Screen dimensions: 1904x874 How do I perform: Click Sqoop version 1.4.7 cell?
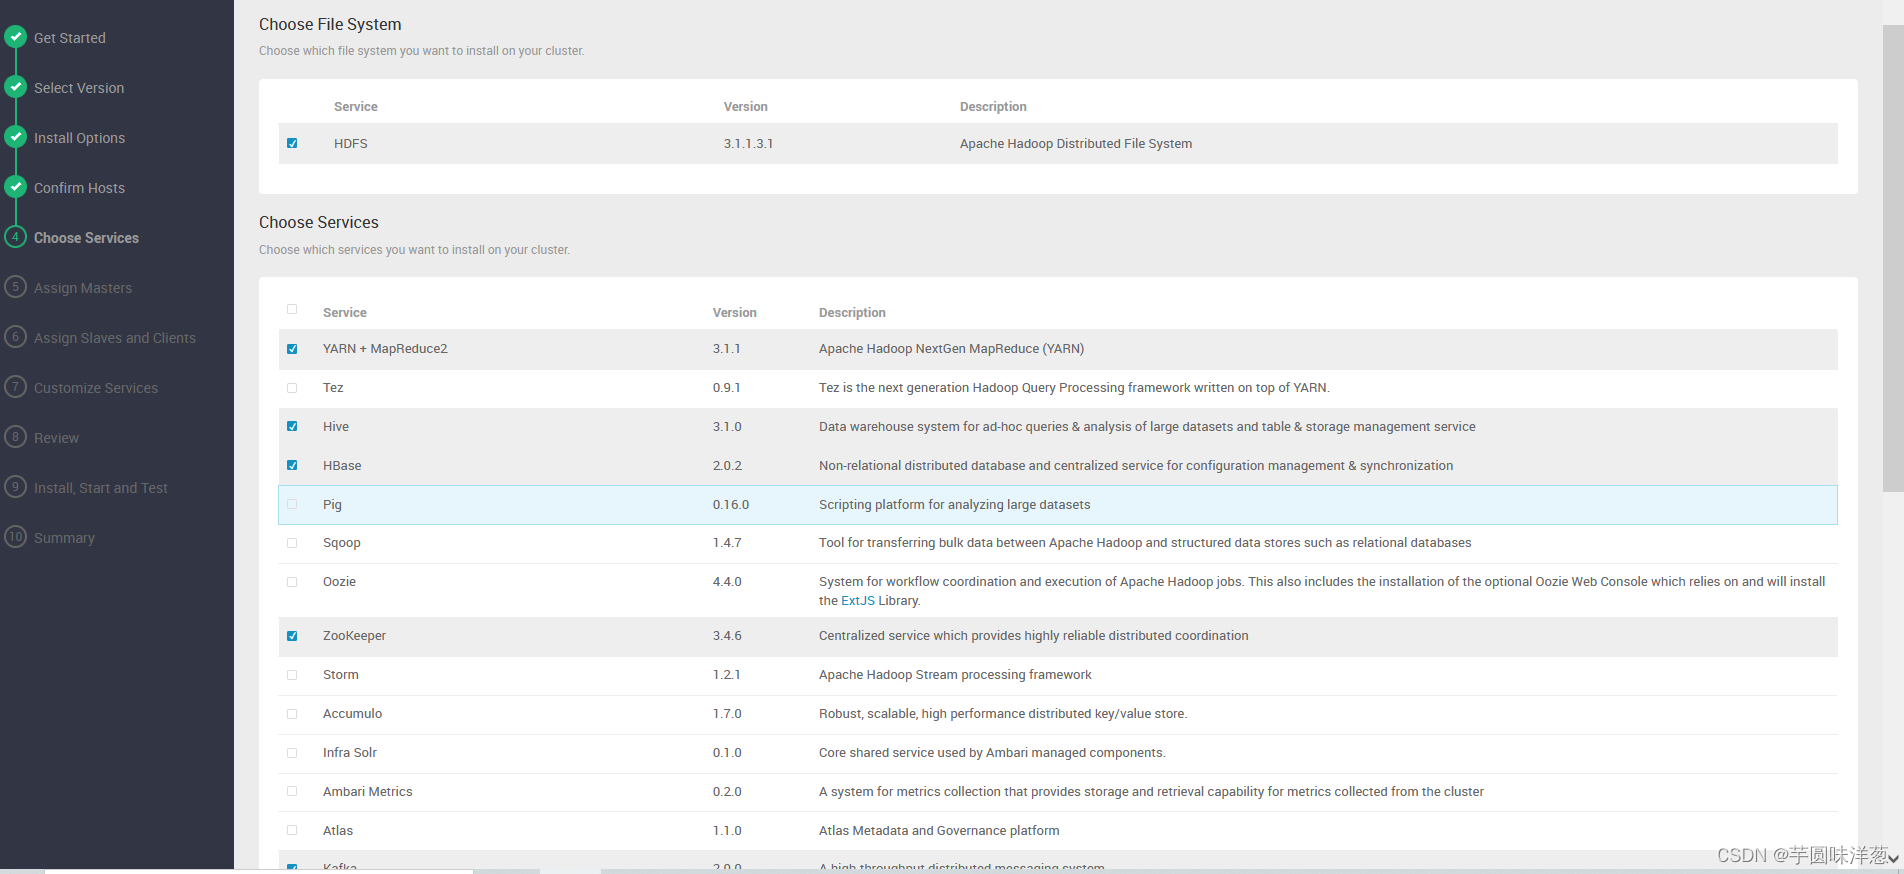727,543
